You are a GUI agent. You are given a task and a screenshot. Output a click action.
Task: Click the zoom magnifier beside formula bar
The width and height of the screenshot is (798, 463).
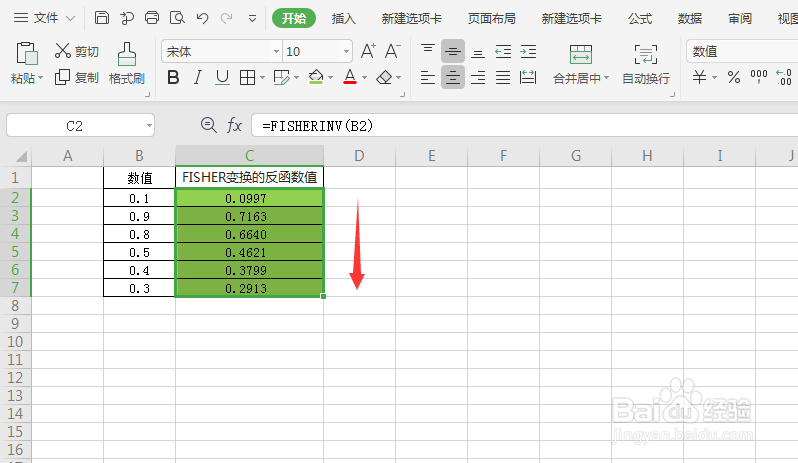(208, 125)
